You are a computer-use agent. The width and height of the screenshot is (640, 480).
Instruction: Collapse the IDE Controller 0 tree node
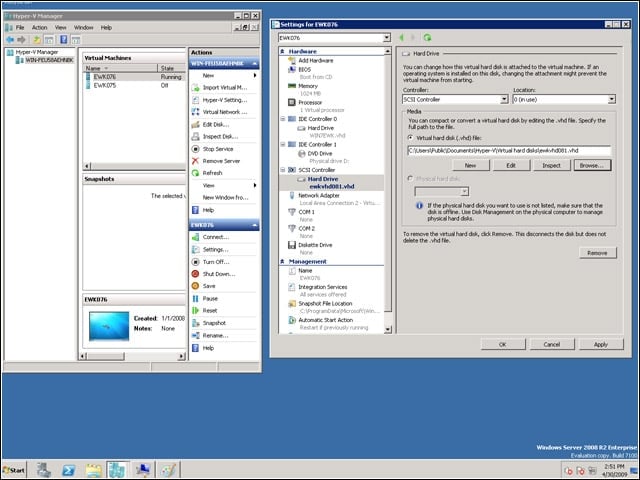click(x=283, y=119)
